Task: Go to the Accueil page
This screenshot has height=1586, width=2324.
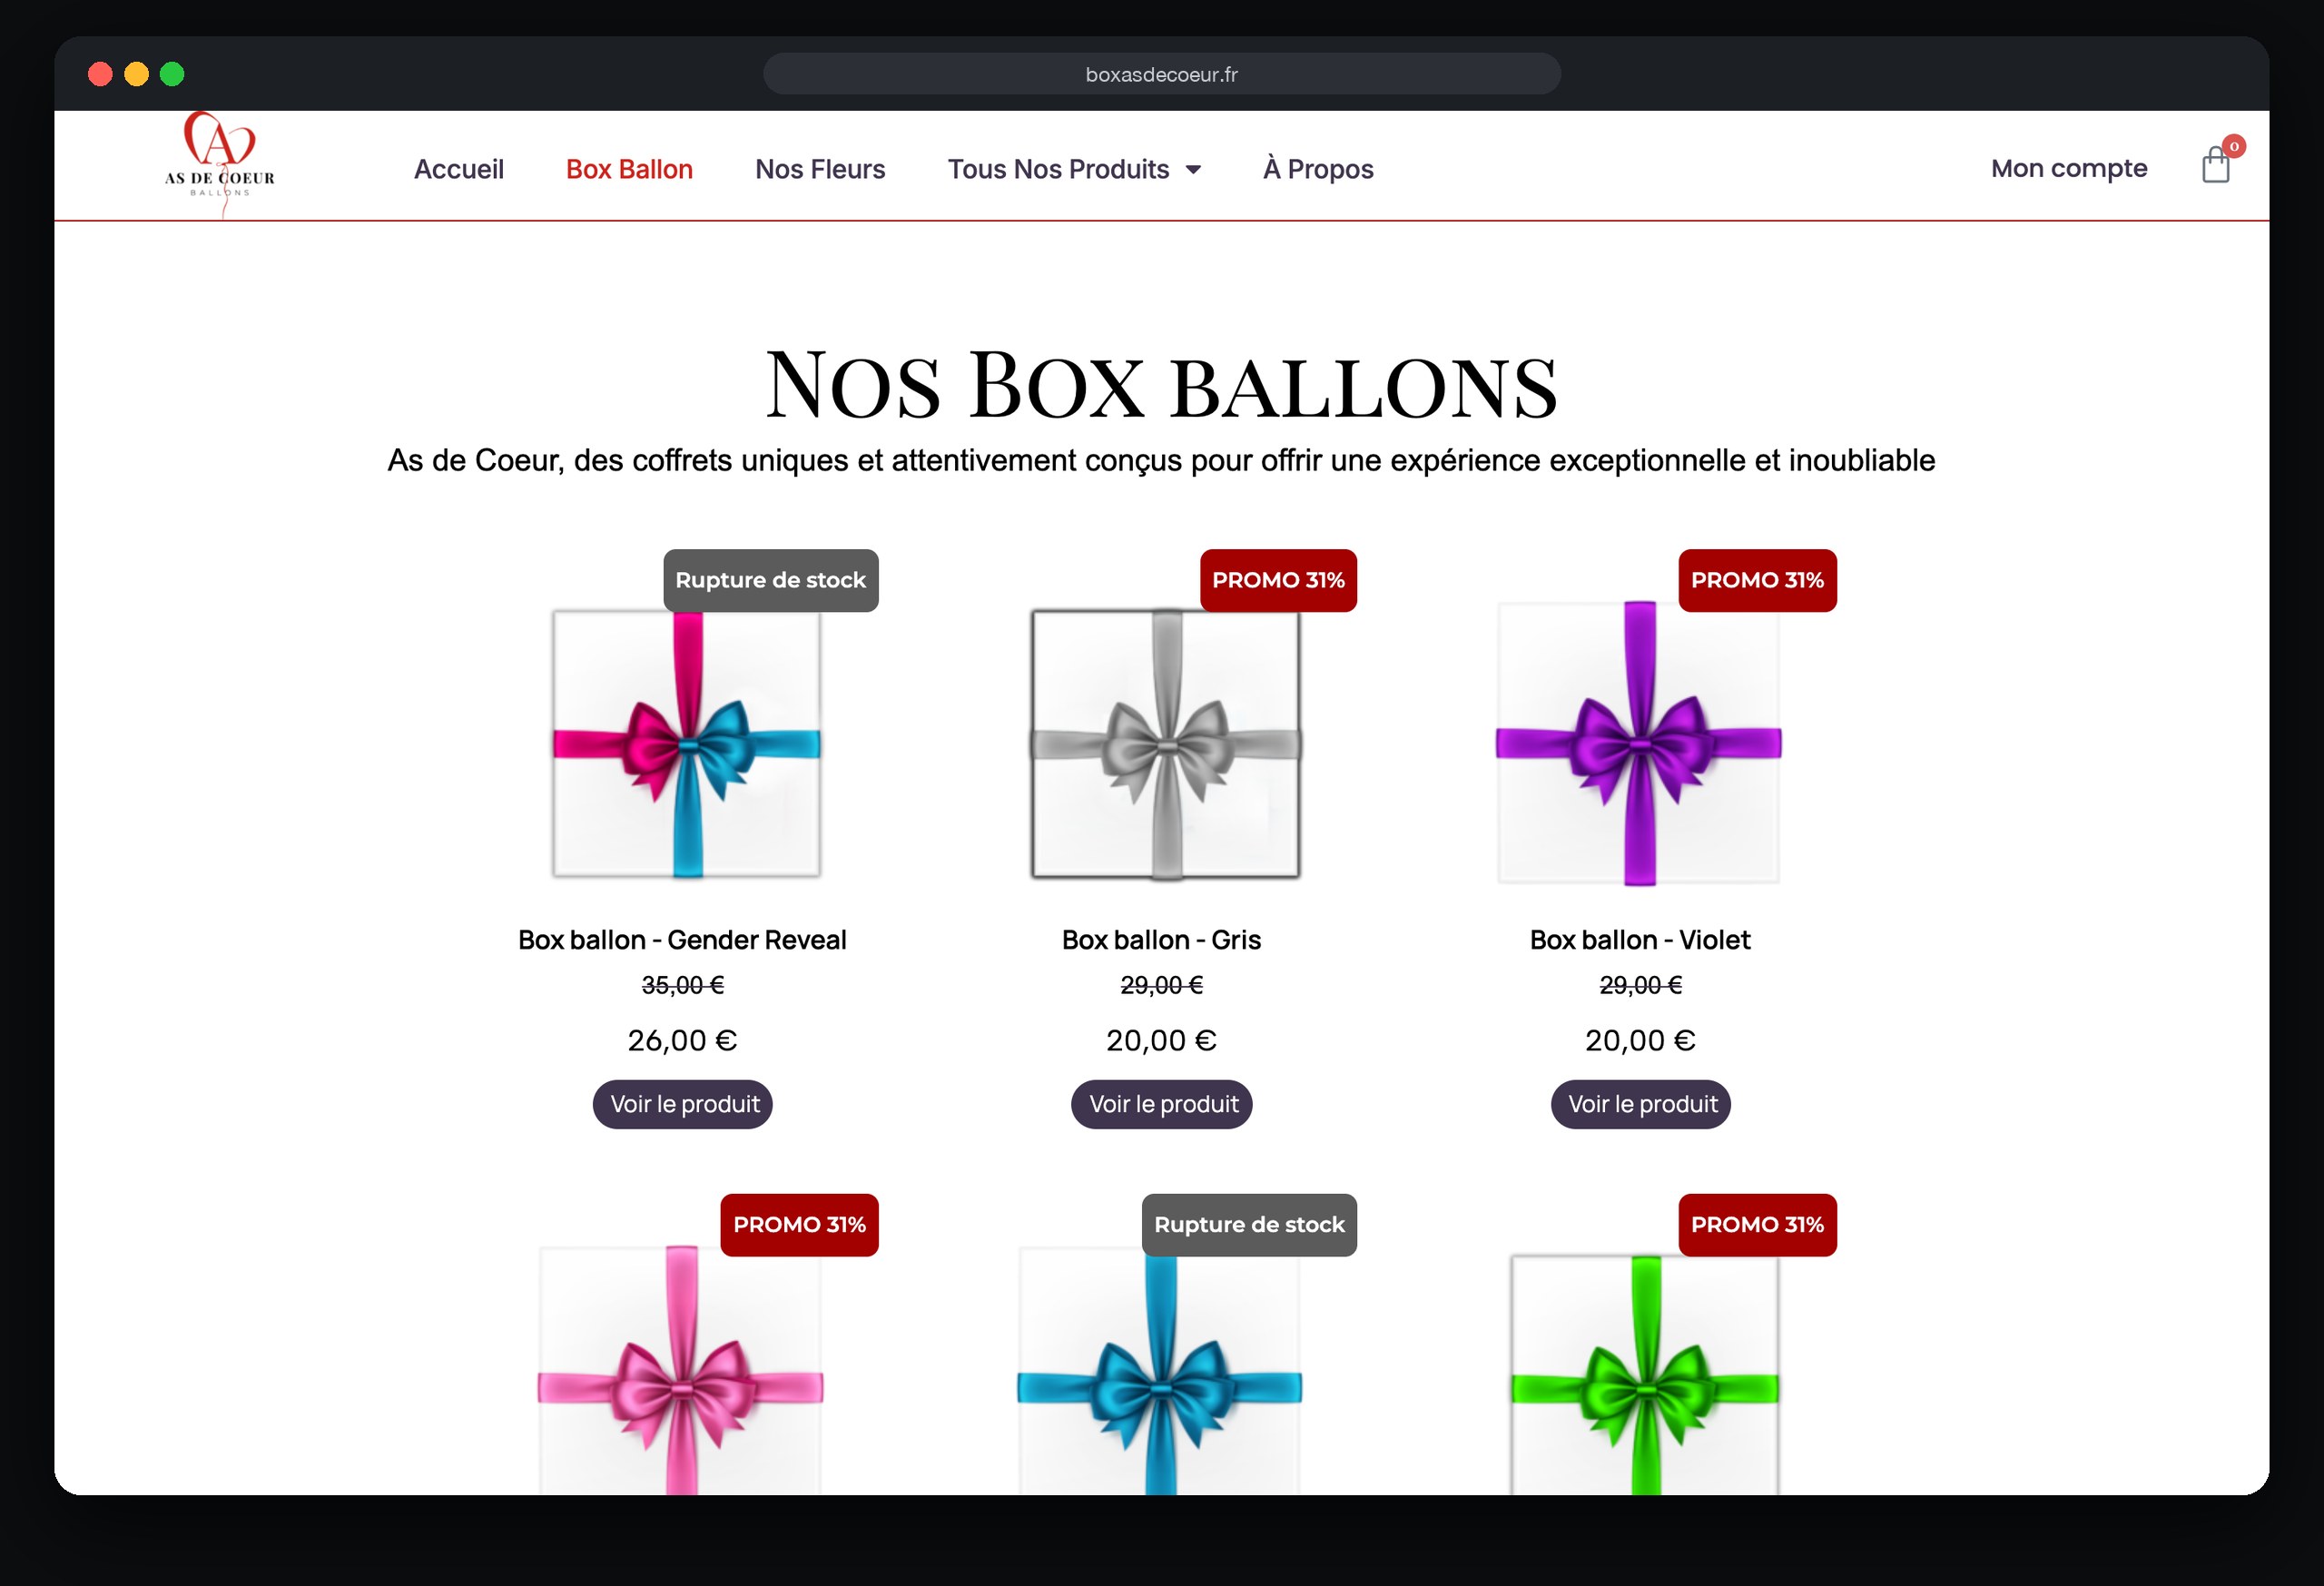Action: coord(459,169)
